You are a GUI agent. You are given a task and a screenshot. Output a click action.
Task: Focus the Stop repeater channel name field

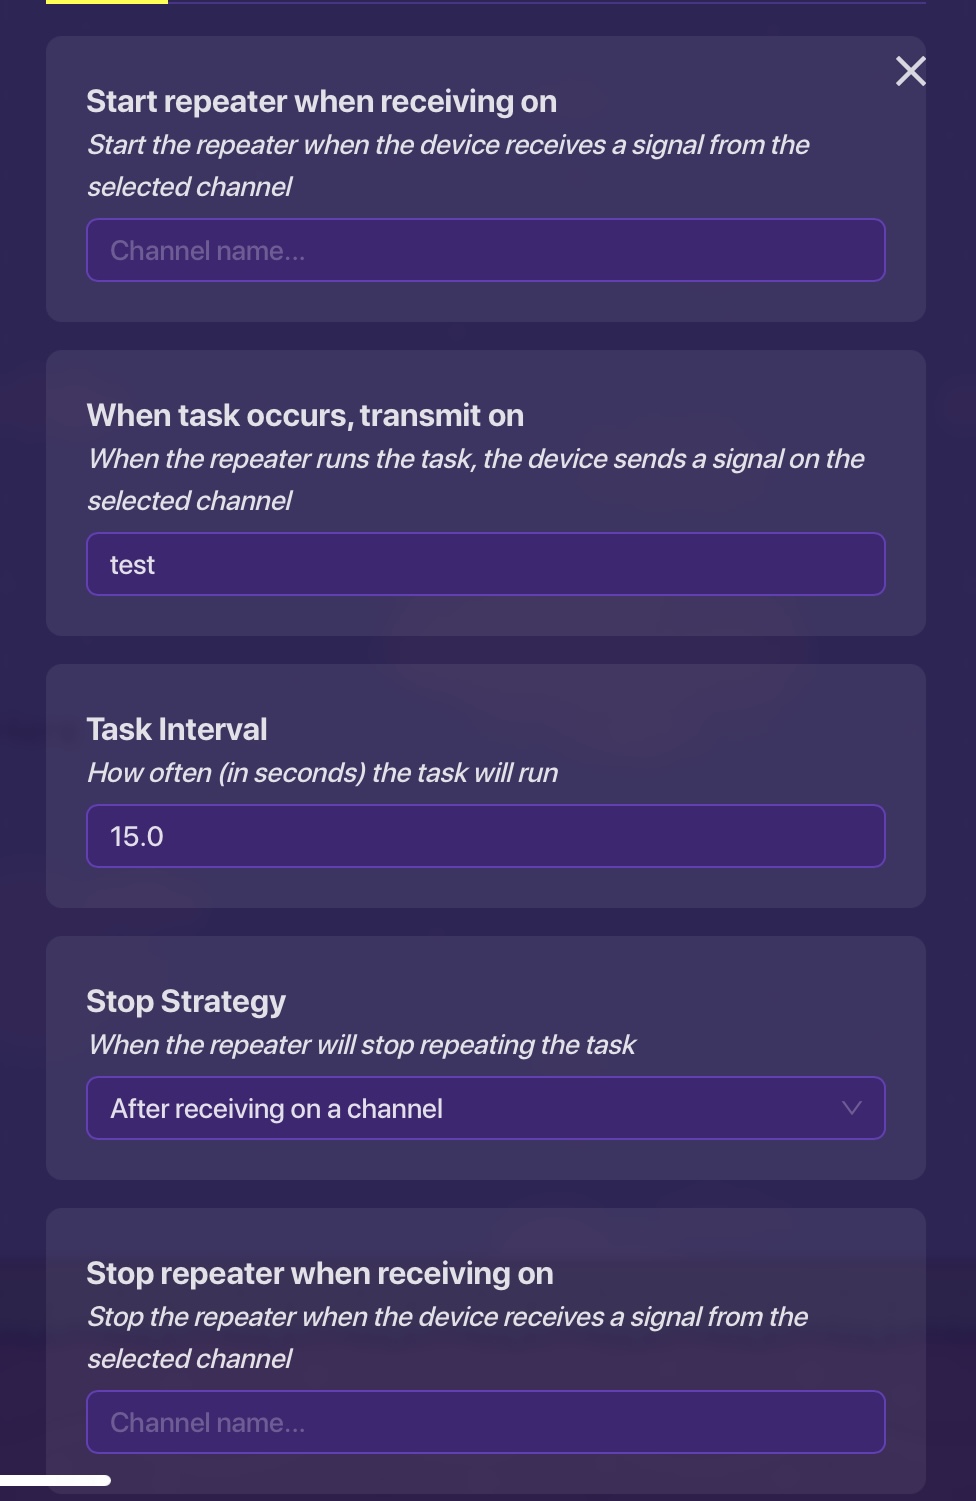(485, 1422)
